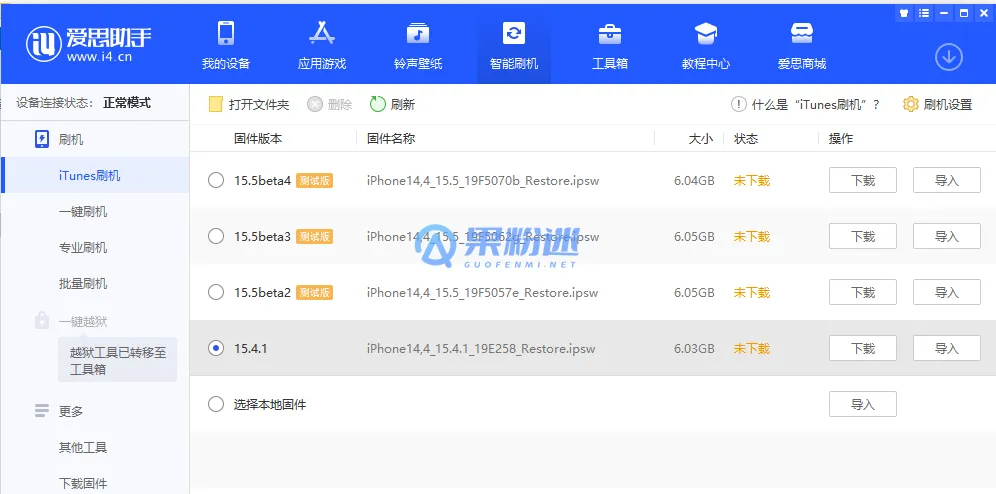Click 导入 for 15.5beta4 firmware
The width and height of the screenshot is (996, 494).
point(946,180)
